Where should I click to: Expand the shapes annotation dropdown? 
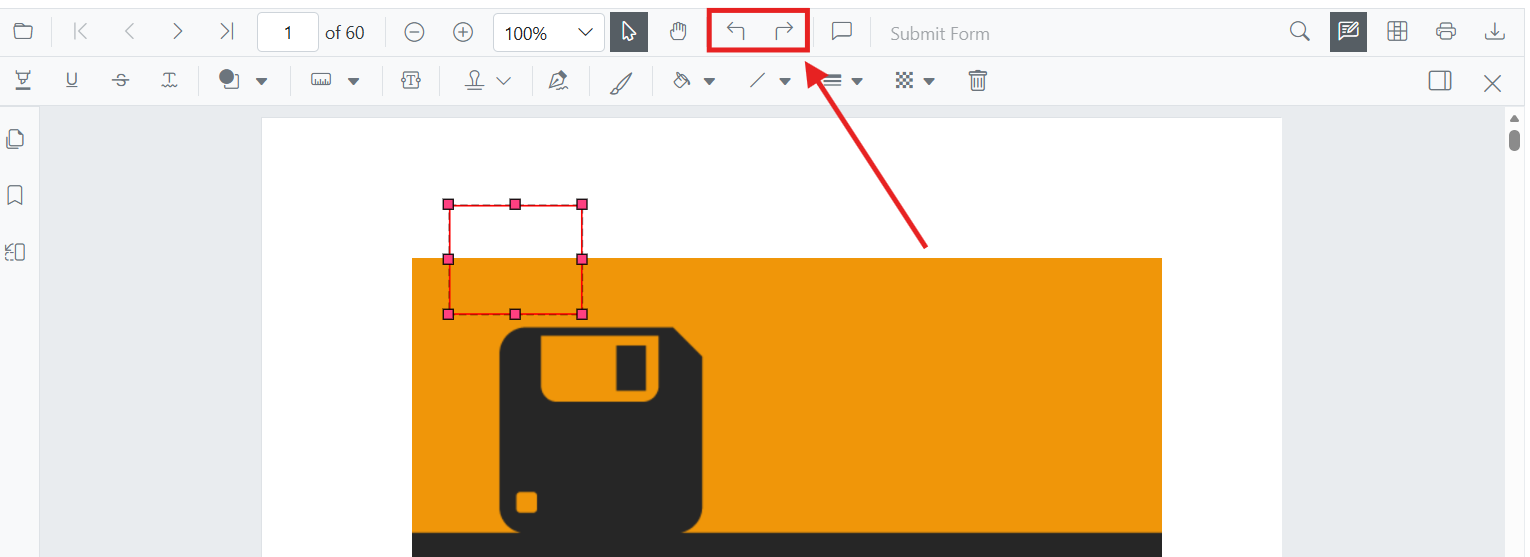(x=243, y=81)
